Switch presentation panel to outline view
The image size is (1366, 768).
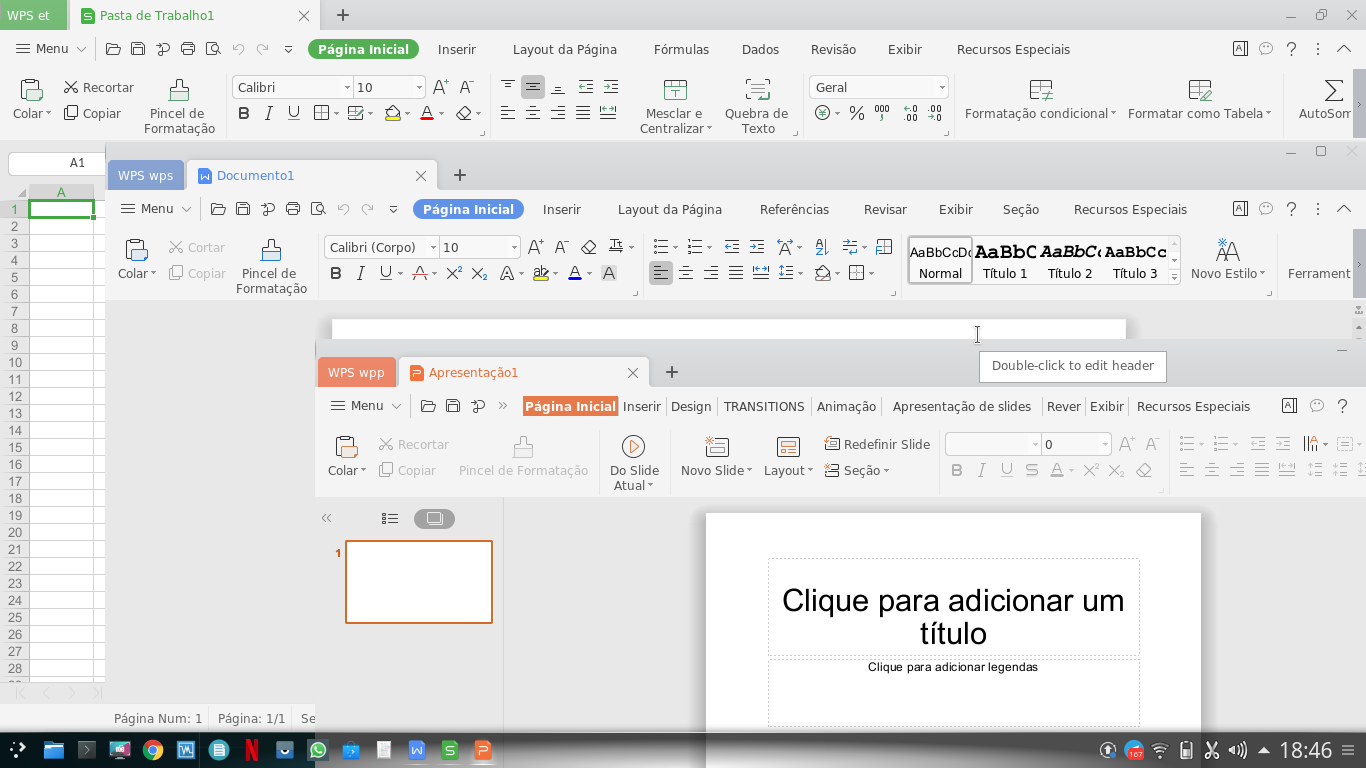coord(390,518)
